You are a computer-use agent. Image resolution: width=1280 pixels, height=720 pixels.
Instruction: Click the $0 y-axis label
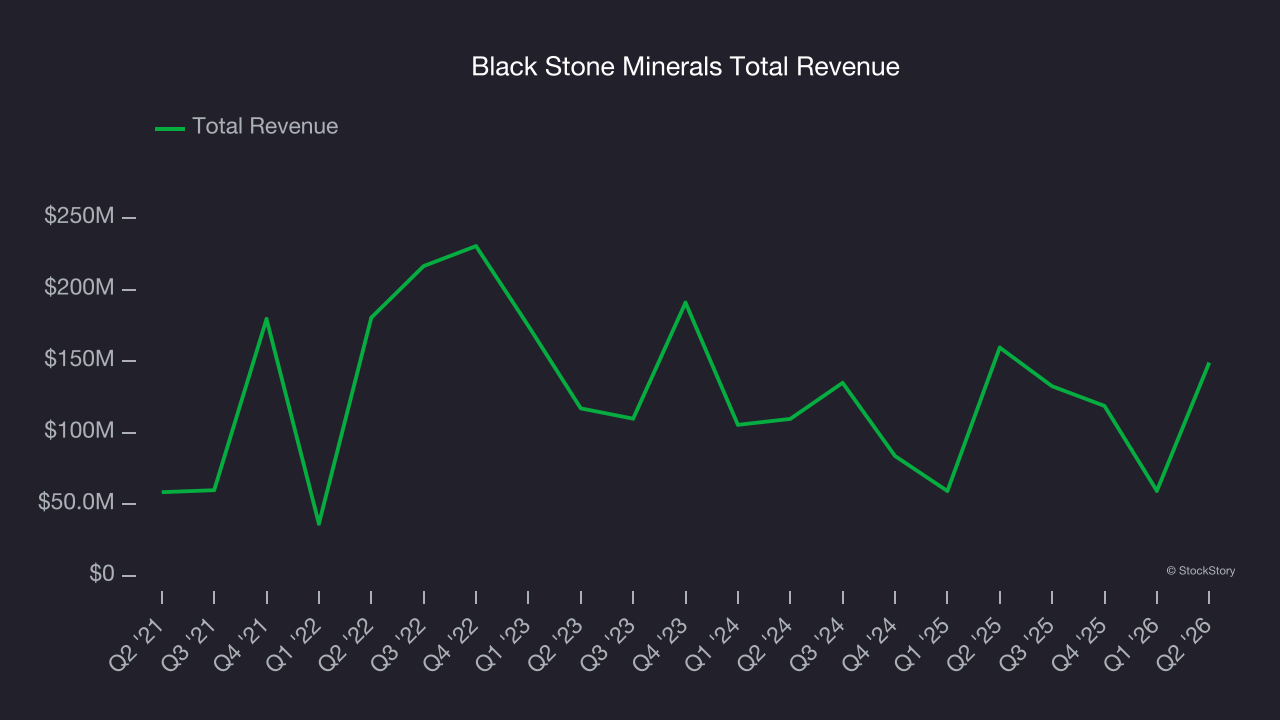pos(102,575)
